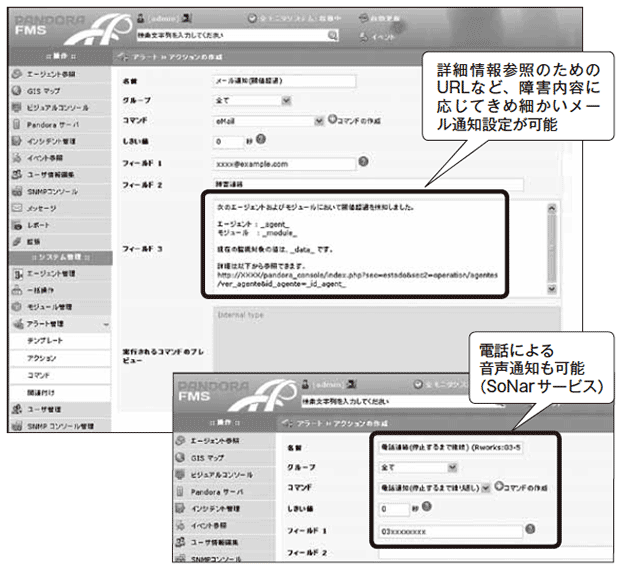Select コマンド under アラート管理
620x568 pixels.
[59, 375]
